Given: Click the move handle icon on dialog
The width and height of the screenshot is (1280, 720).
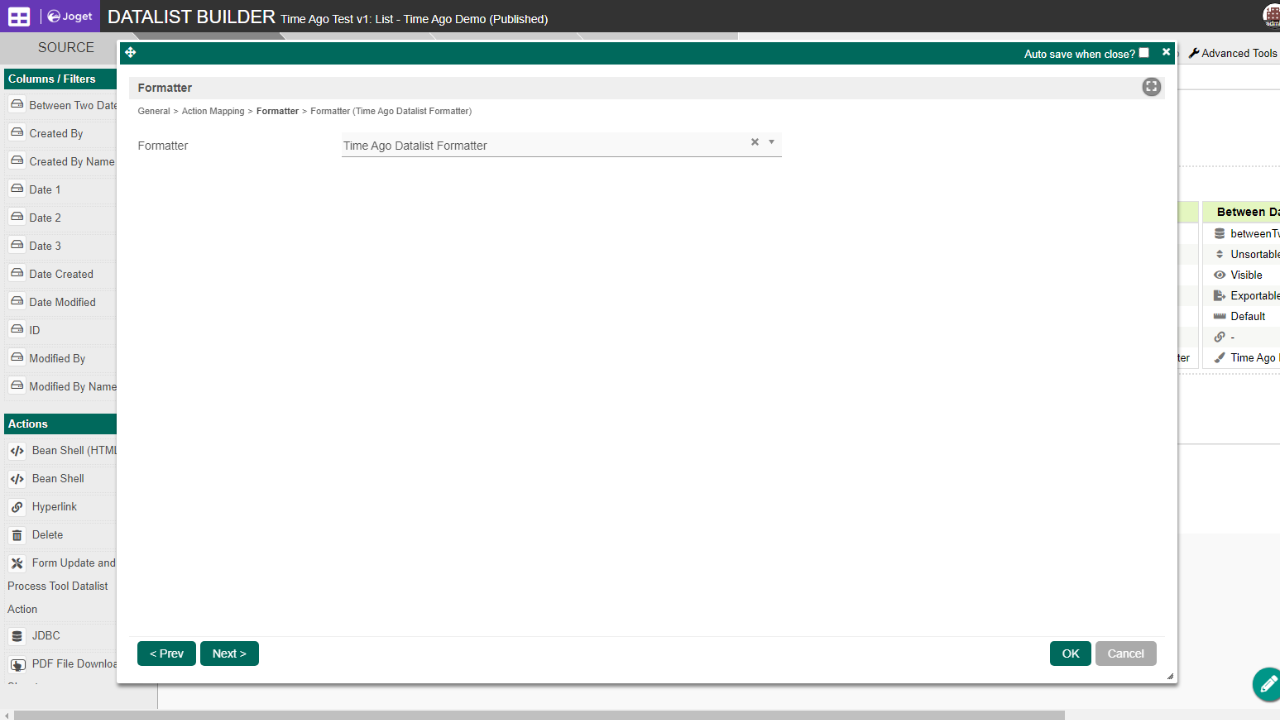Looking at the screenshot, I should (131, 53).
